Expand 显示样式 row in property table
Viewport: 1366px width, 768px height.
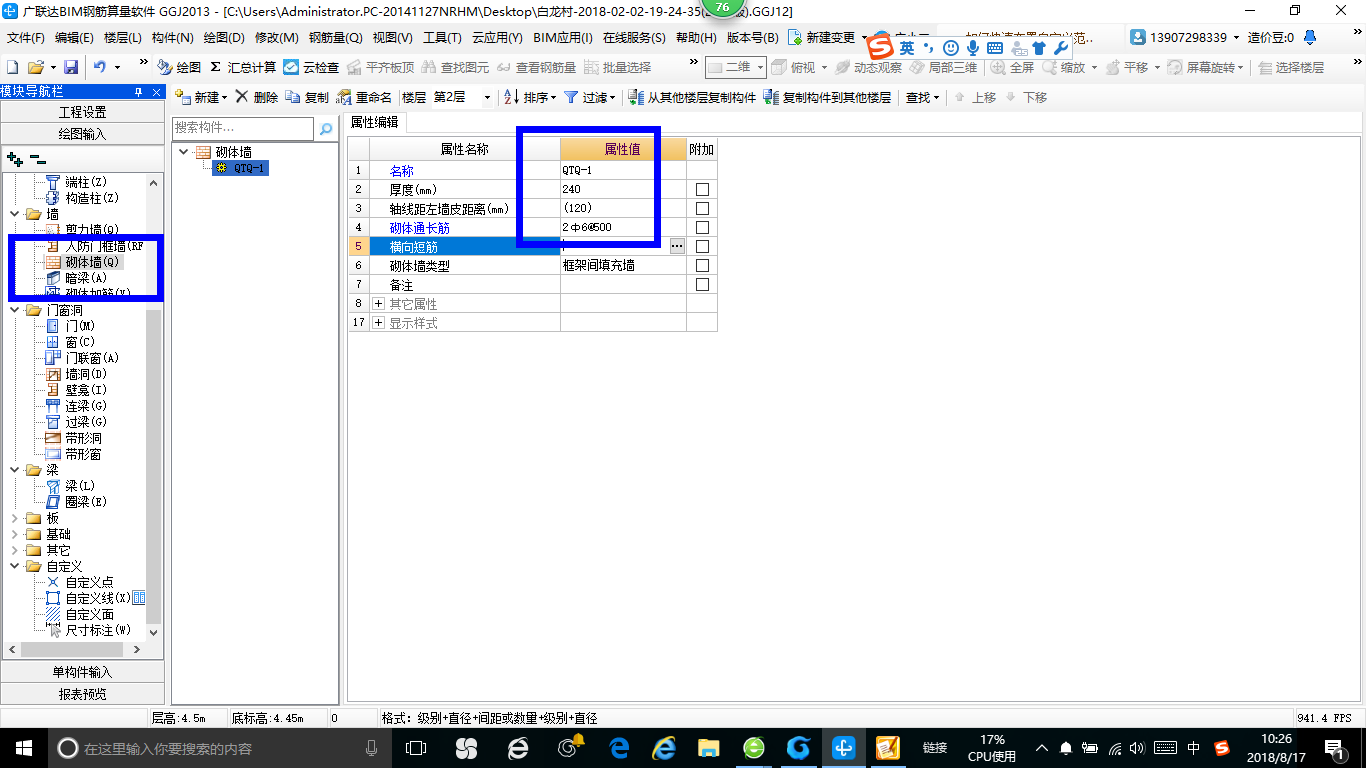(378, 323)
